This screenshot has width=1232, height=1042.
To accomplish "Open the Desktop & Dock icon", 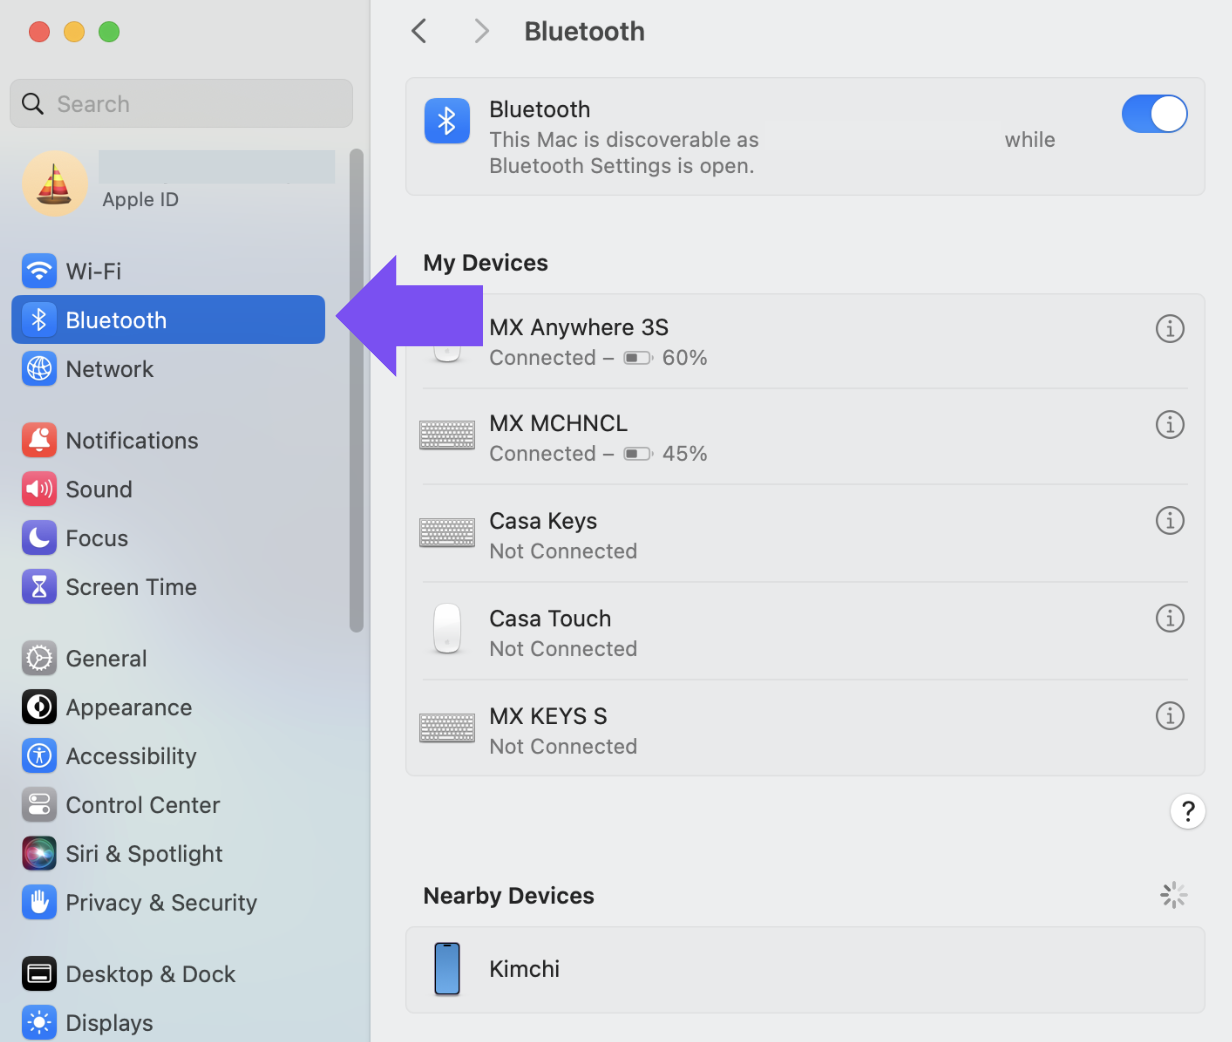I will 39,974.
